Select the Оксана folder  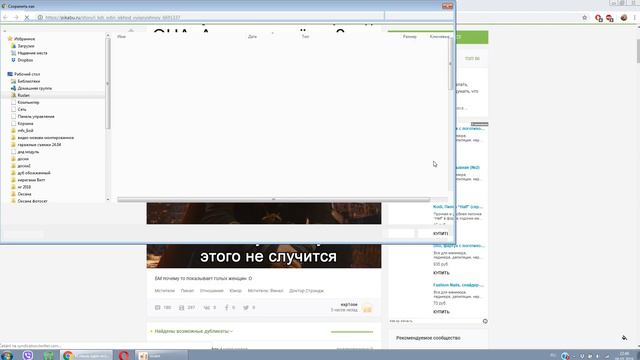pyautogui.click(x=24, y=194)
